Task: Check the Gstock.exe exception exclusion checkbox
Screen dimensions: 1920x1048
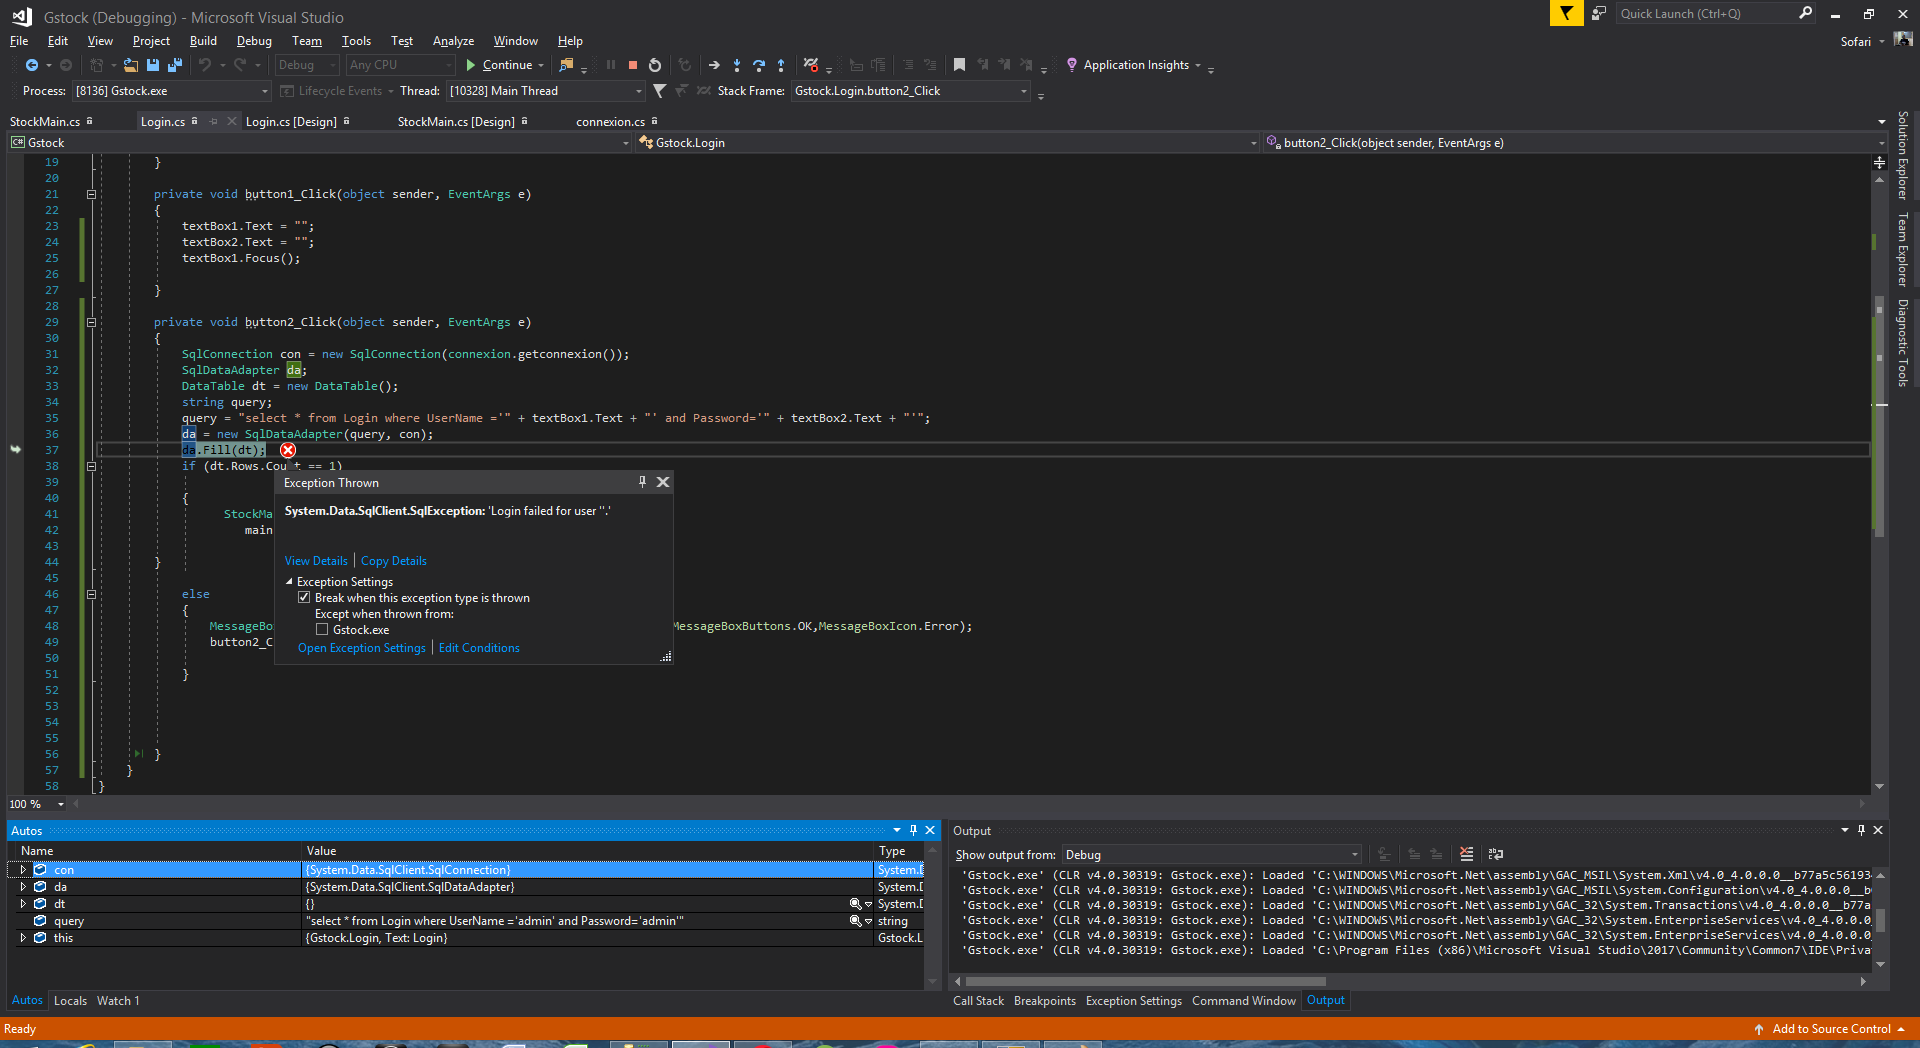Action: (x=322, y=630)
